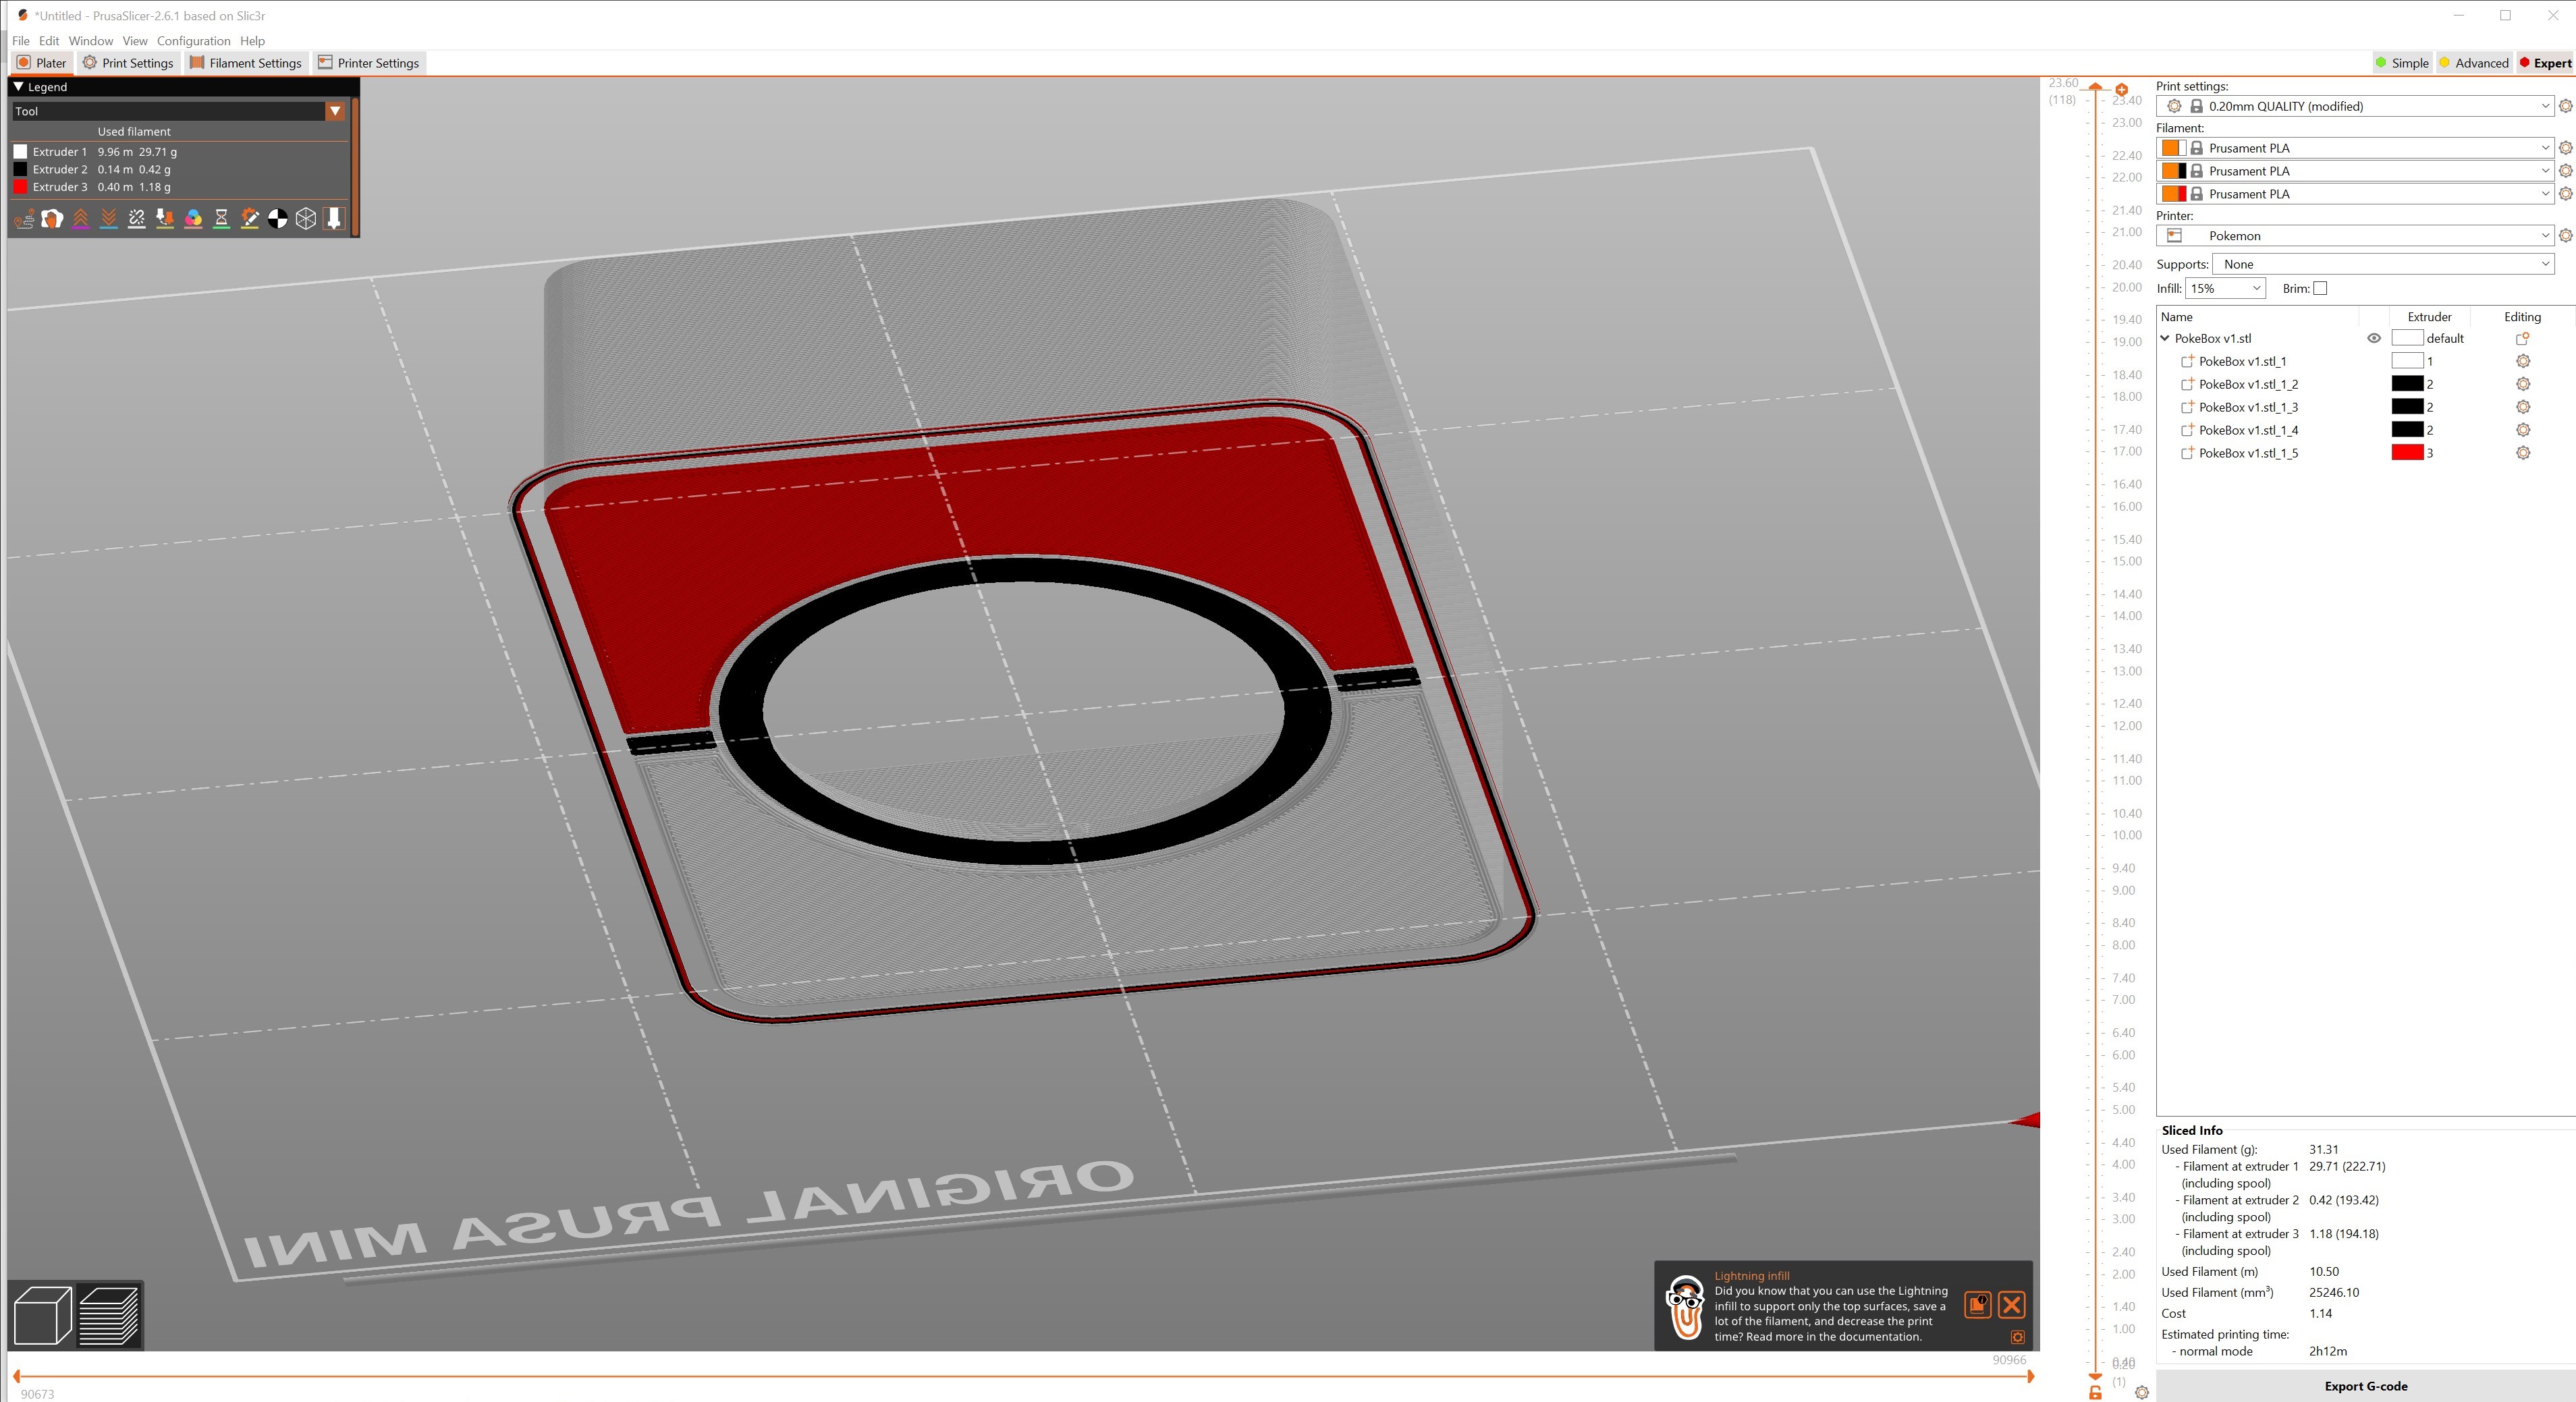Add color change on the layer slider

tap(2121, 90)
